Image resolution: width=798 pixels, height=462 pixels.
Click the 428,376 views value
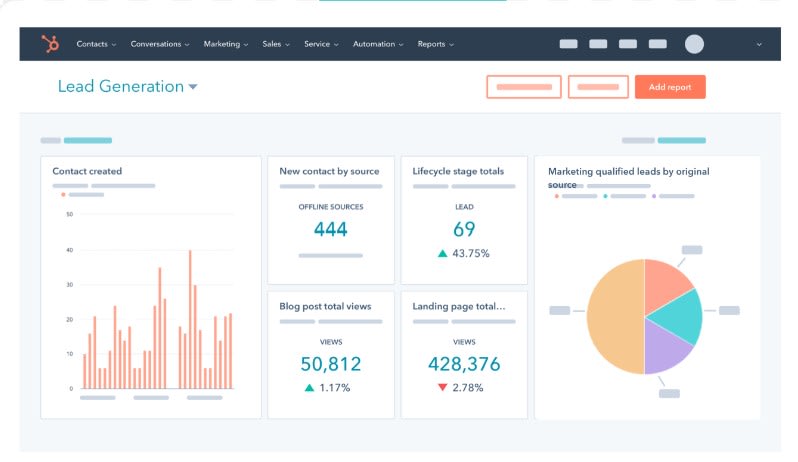(x=464, y=364)
